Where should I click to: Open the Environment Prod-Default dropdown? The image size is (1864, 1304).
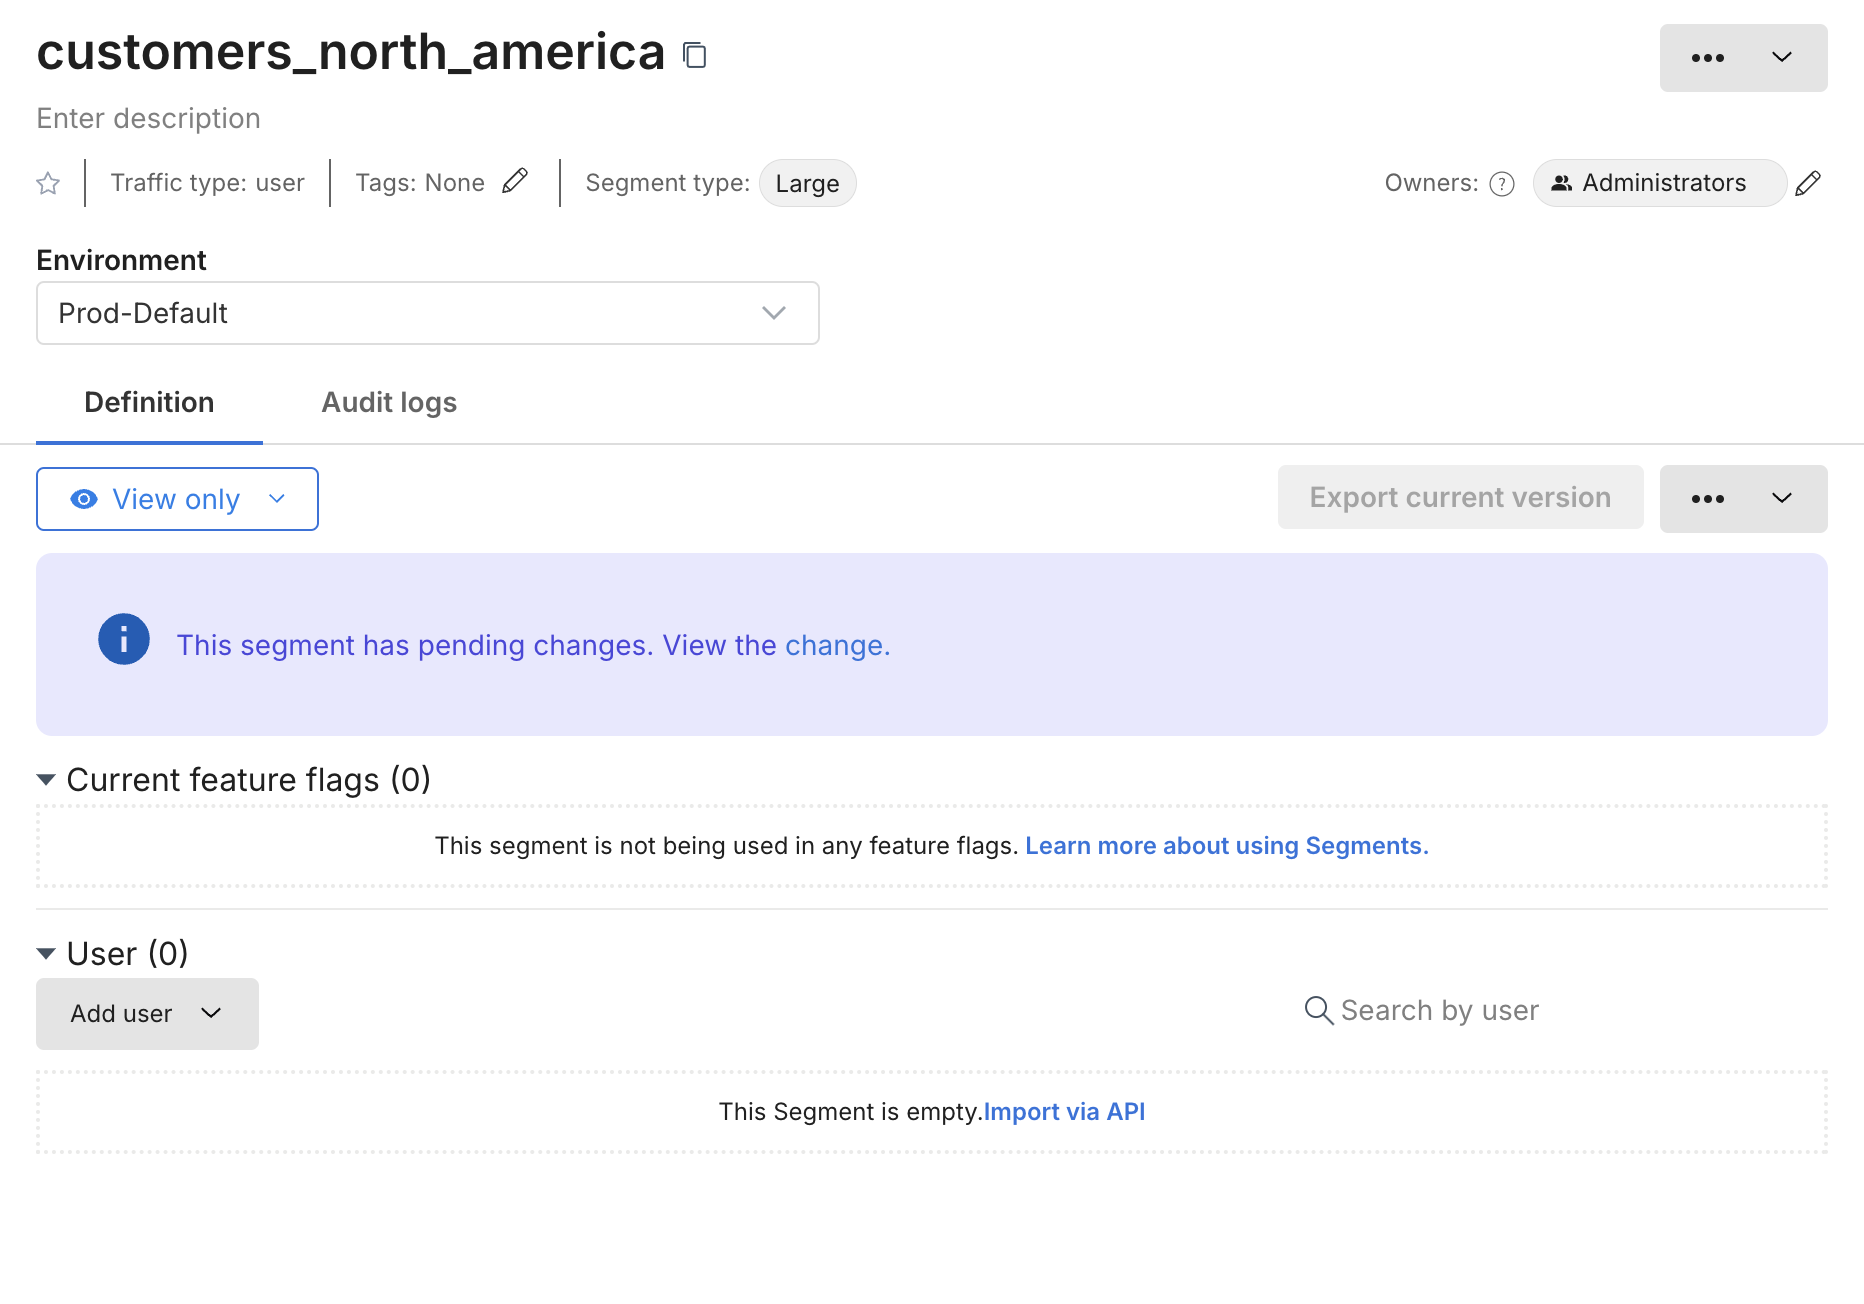(428, 313)
